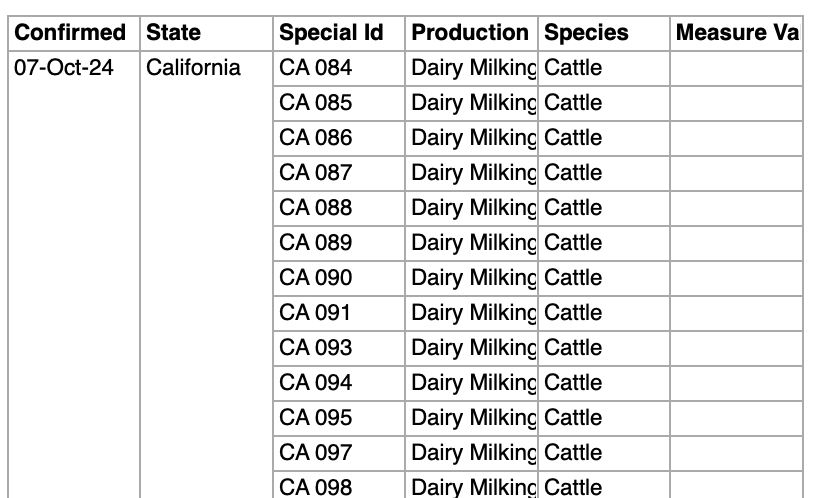Select the Measure Va column header

(736, 33)
